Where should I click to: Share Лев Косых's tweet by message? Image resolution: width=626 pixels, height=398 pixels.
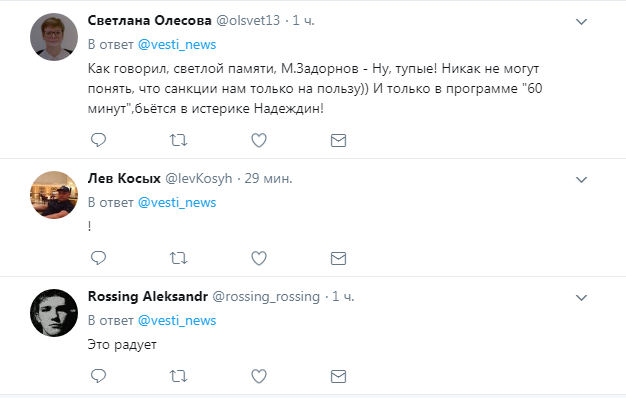338,259
